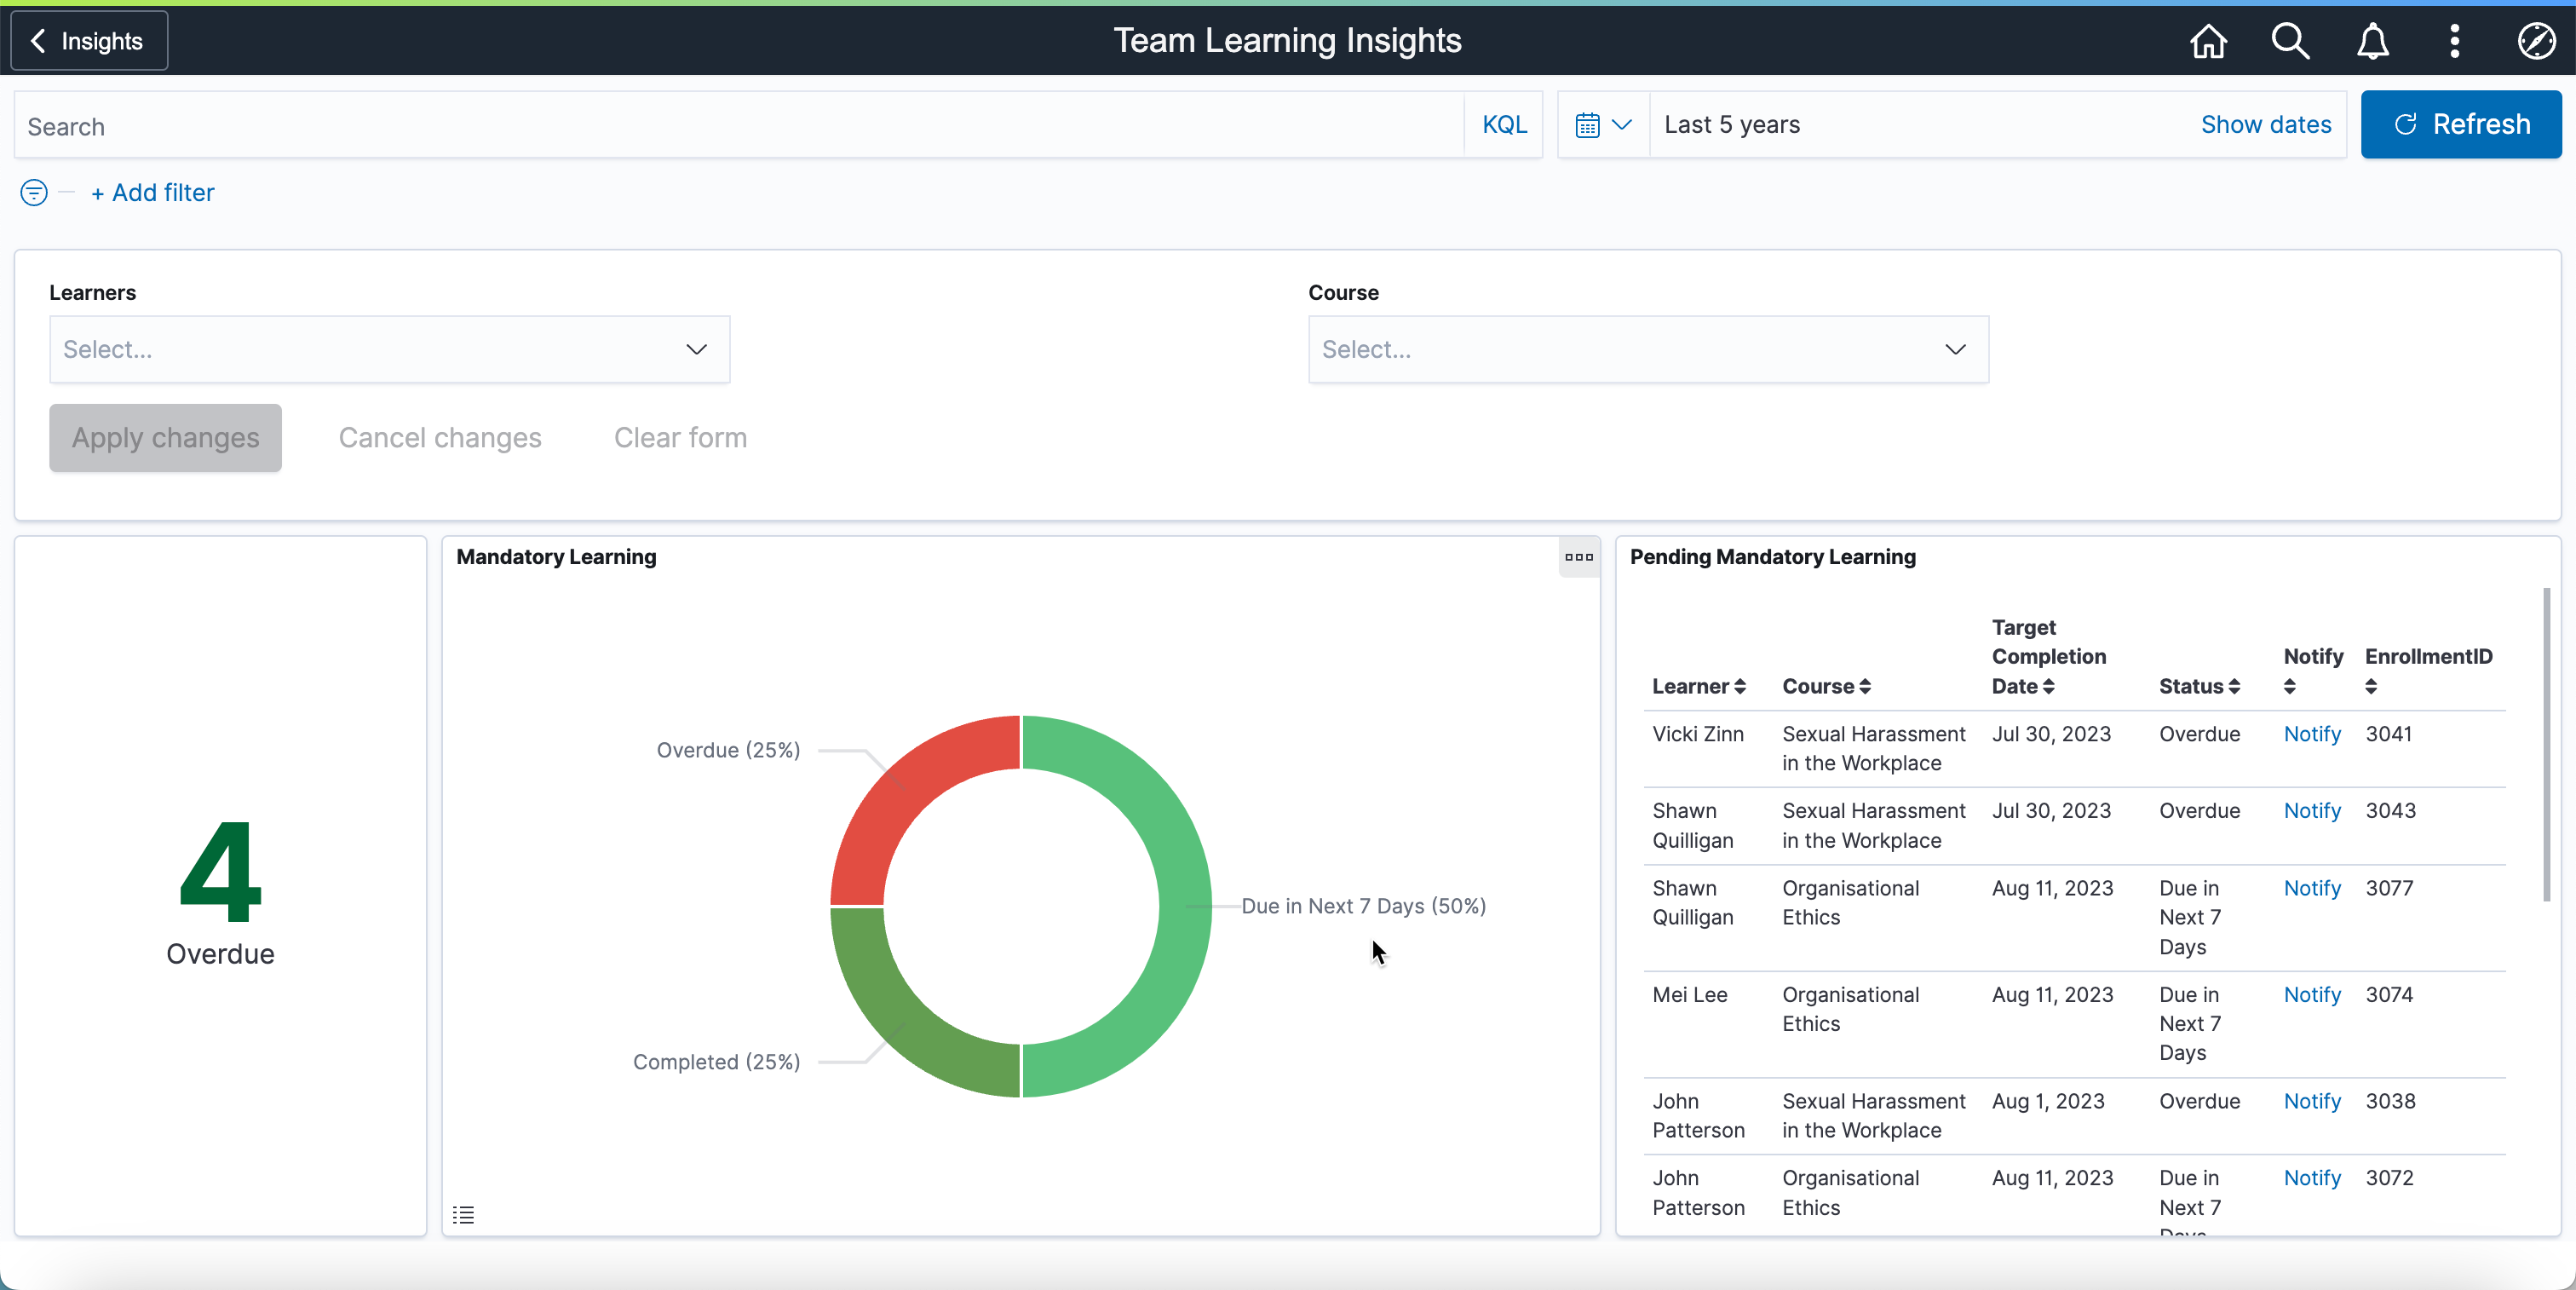Click the compass navigation icon top right
Screen dimensions: 2576x1290
[x=2537, y=41]
